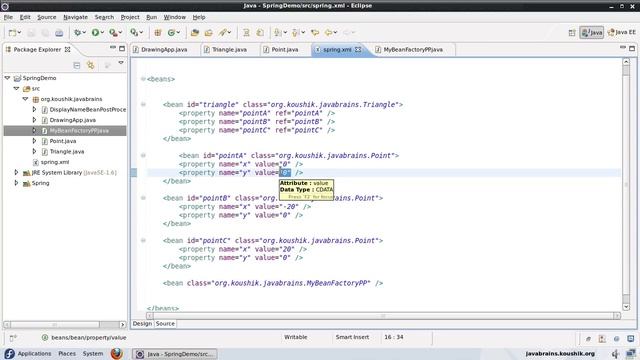Click the Search flashlight toolbar icon
Screen dimensions: 640x360
tap(222, 33)
